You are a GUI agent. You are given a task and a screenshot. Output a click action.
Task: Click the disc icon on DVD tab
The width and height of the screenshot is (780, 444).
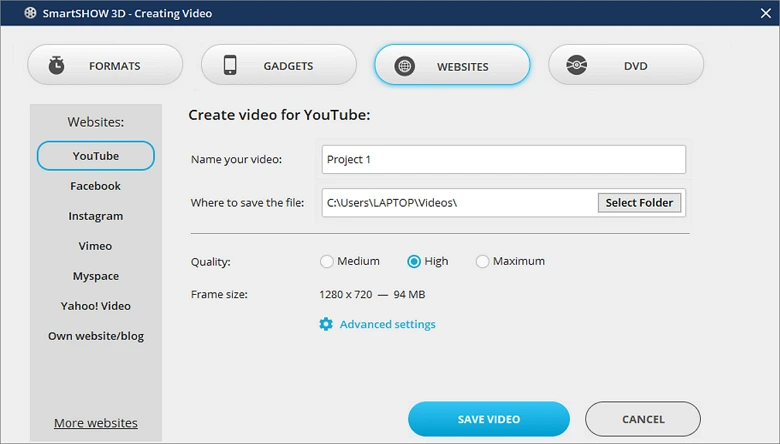point(577,65)
